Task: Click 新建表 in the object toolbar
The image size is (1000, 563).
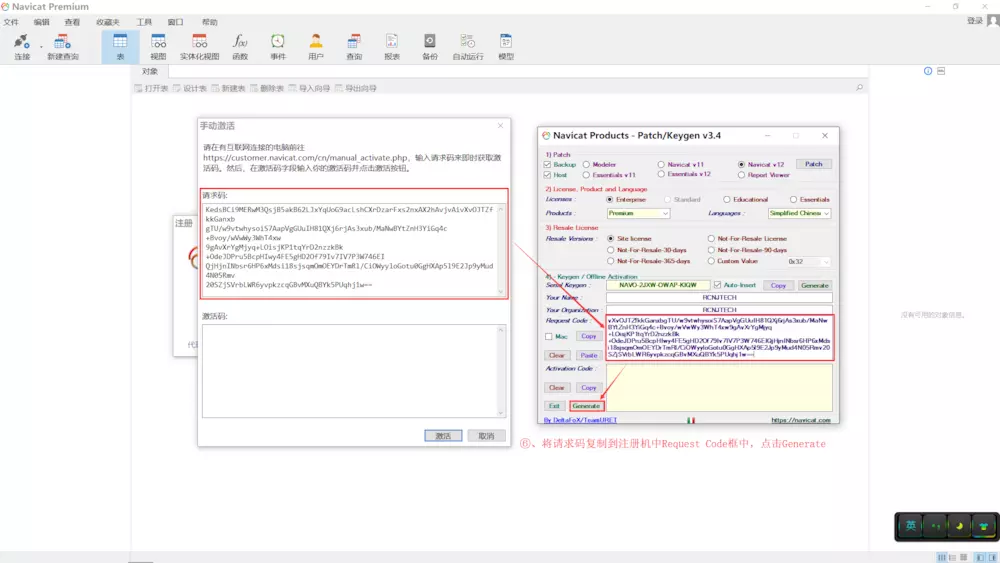Action: (228, 88)
